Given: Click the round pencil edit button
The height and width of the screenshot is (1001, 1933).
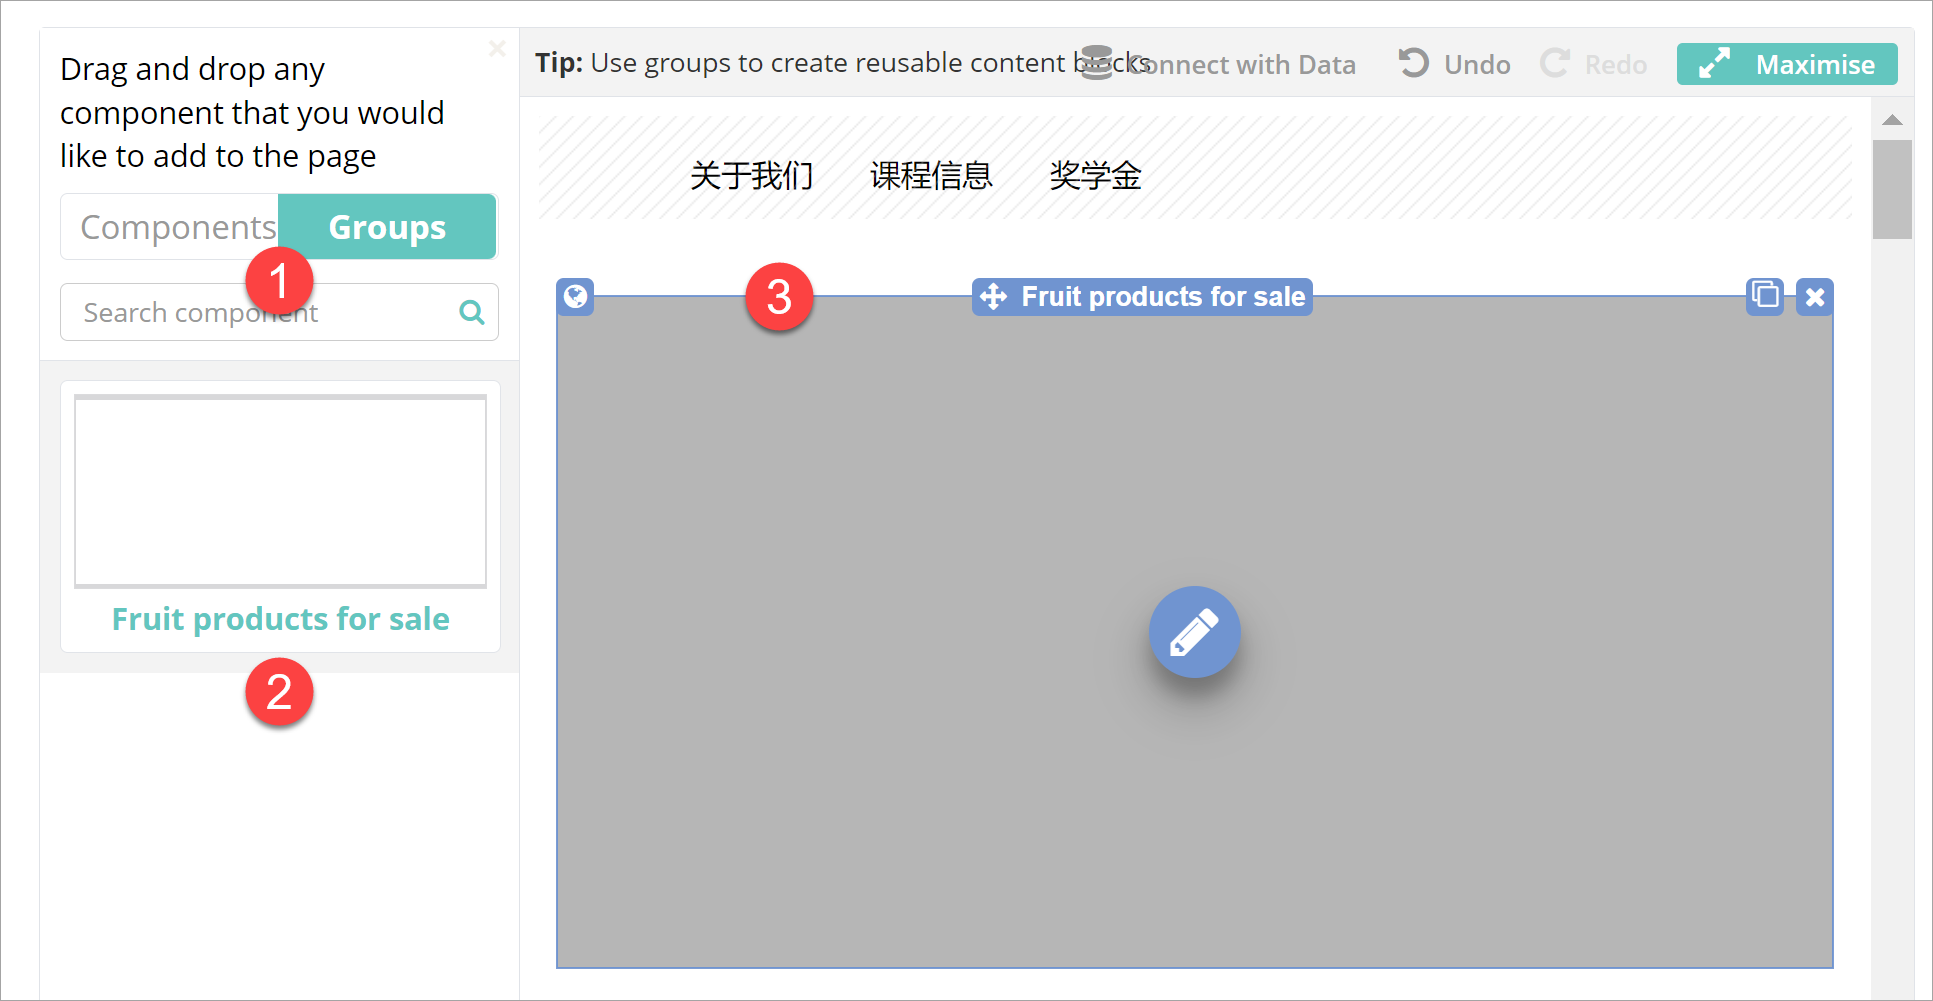Looking at the screenshot, I should pos(1194,632).
